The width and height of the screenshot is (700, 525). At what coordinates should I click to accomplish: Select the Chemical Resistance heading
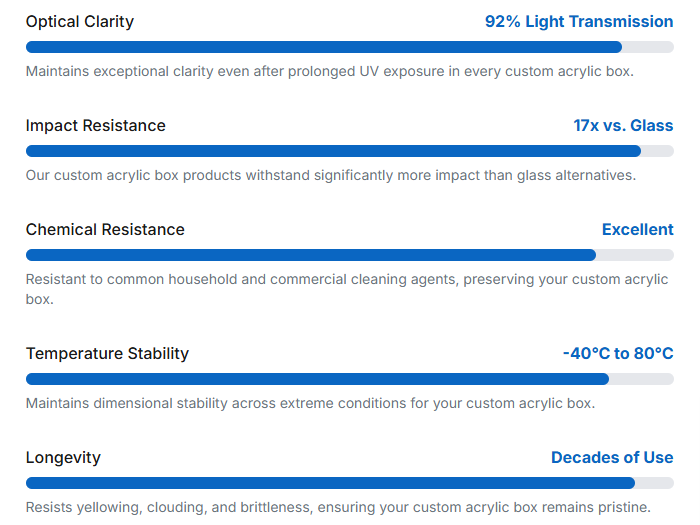[x=105, y=229]
